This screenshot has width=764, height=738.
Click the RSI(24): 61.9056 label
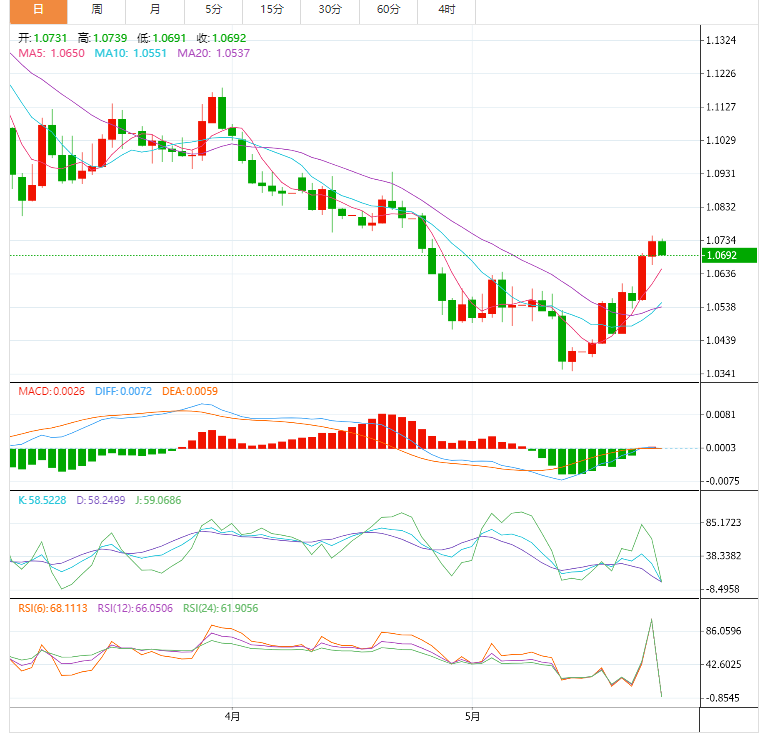(x=221, y=608)
